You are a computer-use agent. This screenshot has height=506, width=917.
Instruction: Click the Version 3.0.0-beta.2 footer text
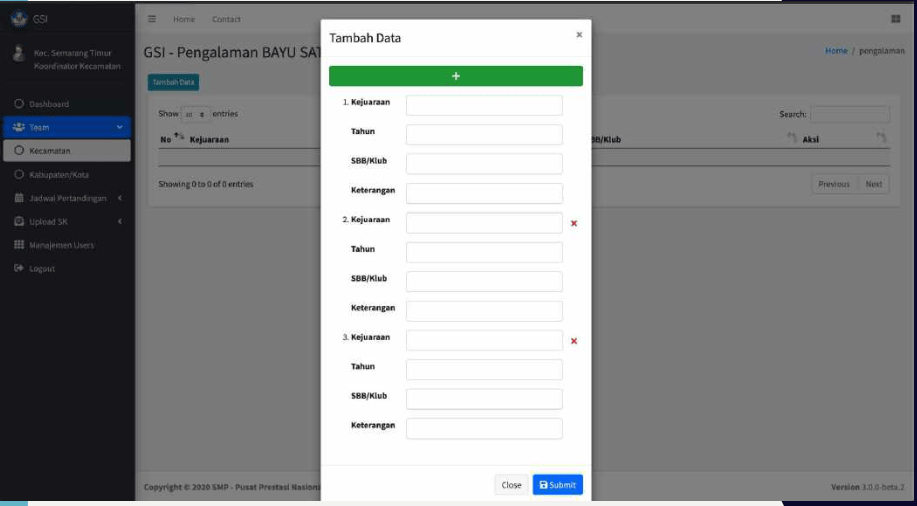[x=868, y=487]
